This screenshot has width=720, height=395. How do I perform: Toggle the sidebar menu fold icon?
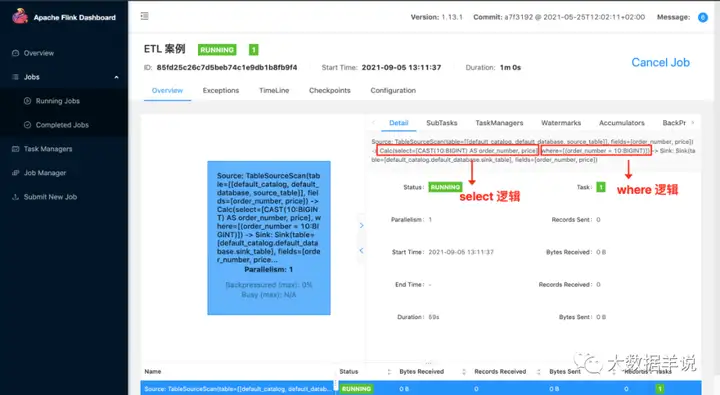point(145,16)
